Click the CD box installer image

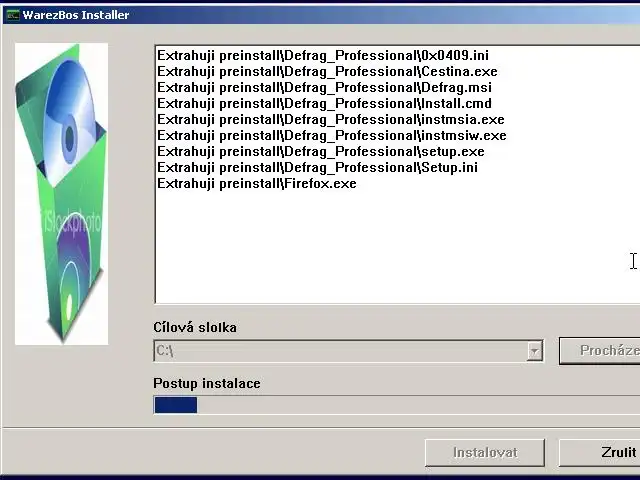pyautogui.click(x=62, y=194)
